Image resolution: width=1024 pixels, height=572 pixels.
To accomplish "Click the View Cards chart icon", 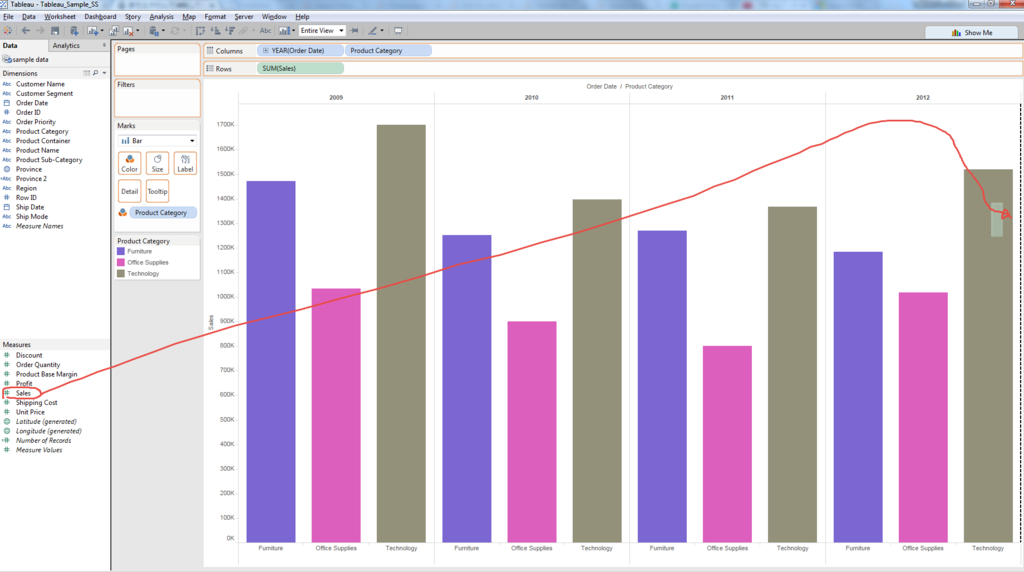I will [x=284, y=31].
